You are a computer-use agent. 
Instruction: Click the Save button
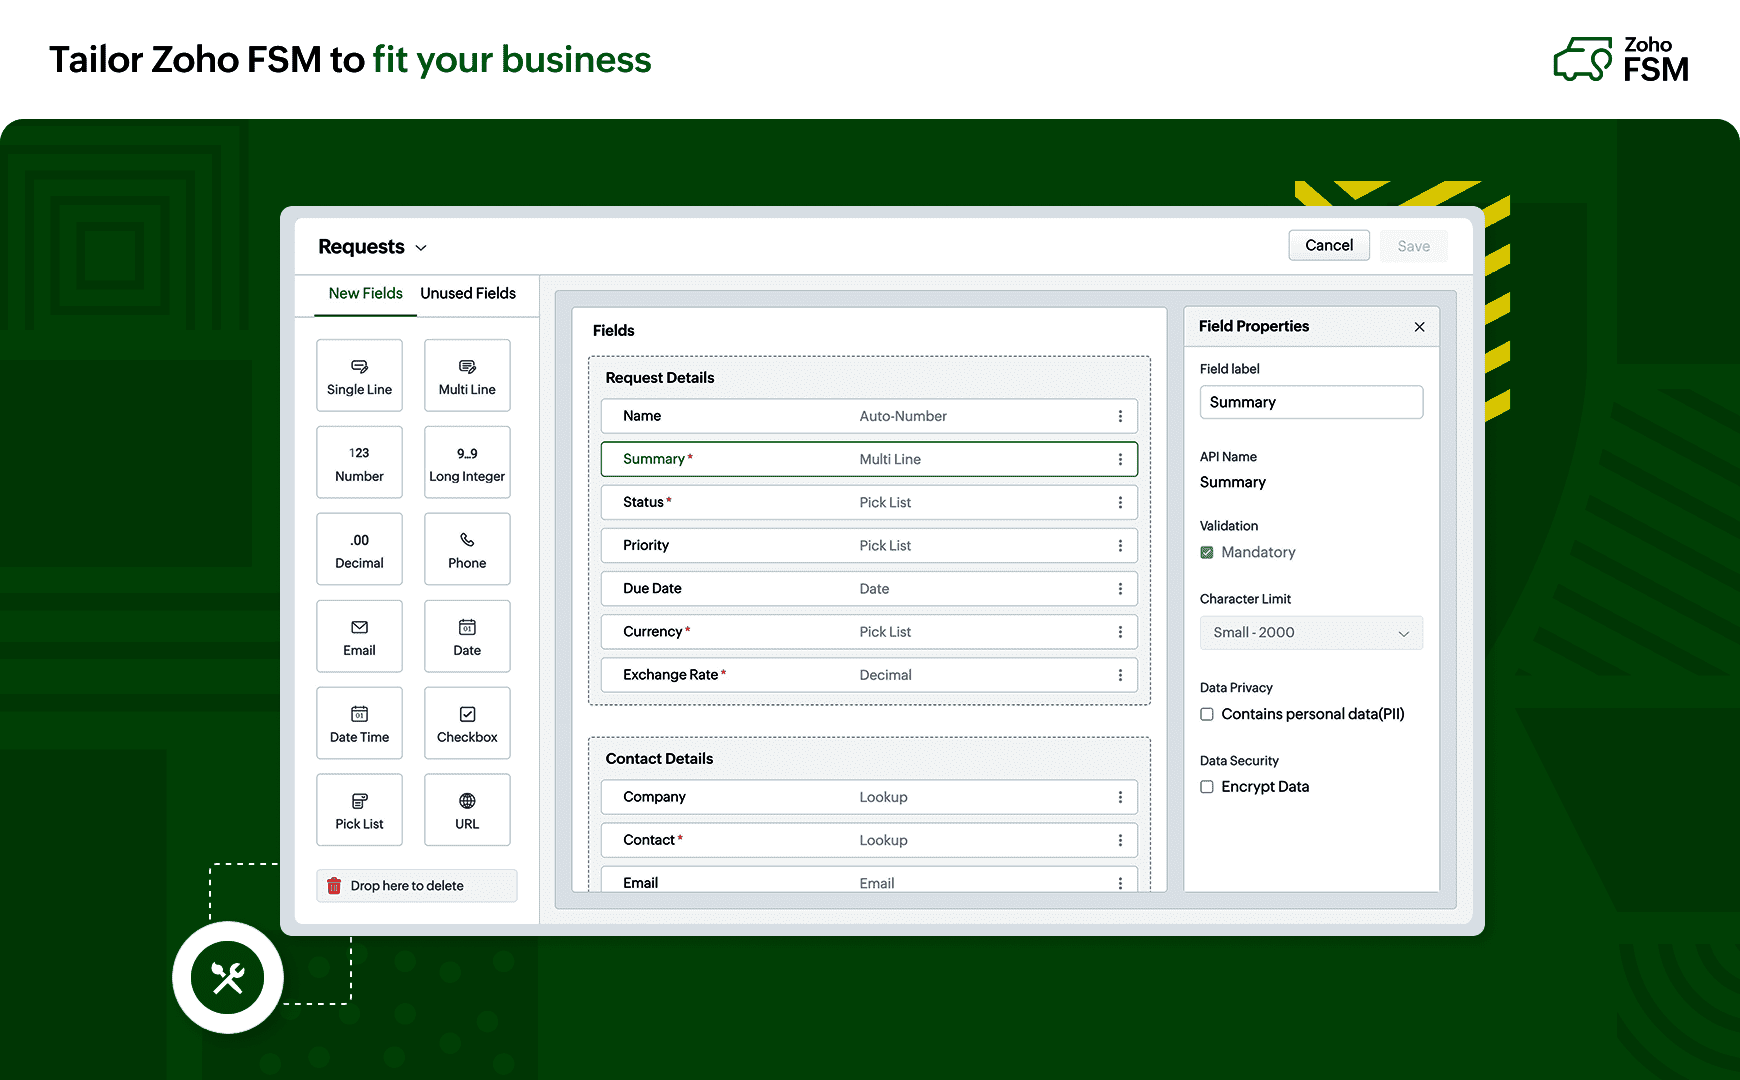(x=1413, y=246)
